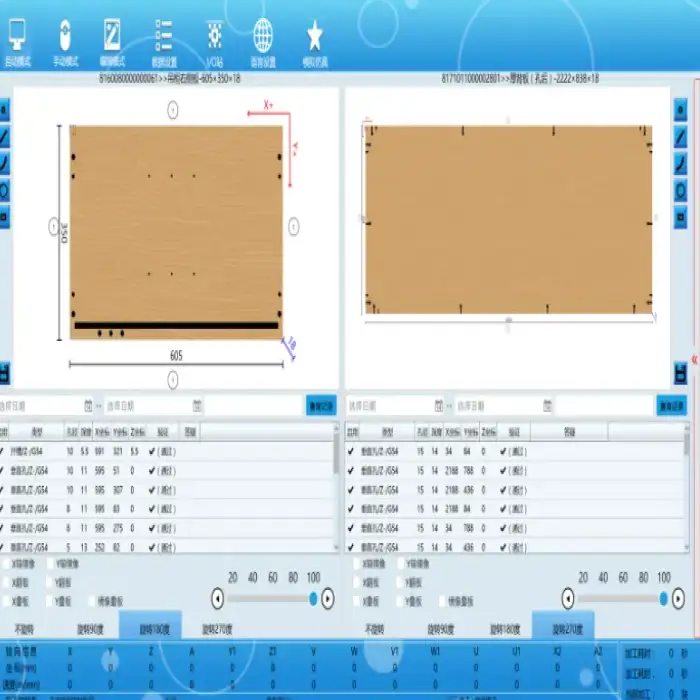
Task: Enable X轴镜像 checkbox in left panel
Action: coord(6,563)
